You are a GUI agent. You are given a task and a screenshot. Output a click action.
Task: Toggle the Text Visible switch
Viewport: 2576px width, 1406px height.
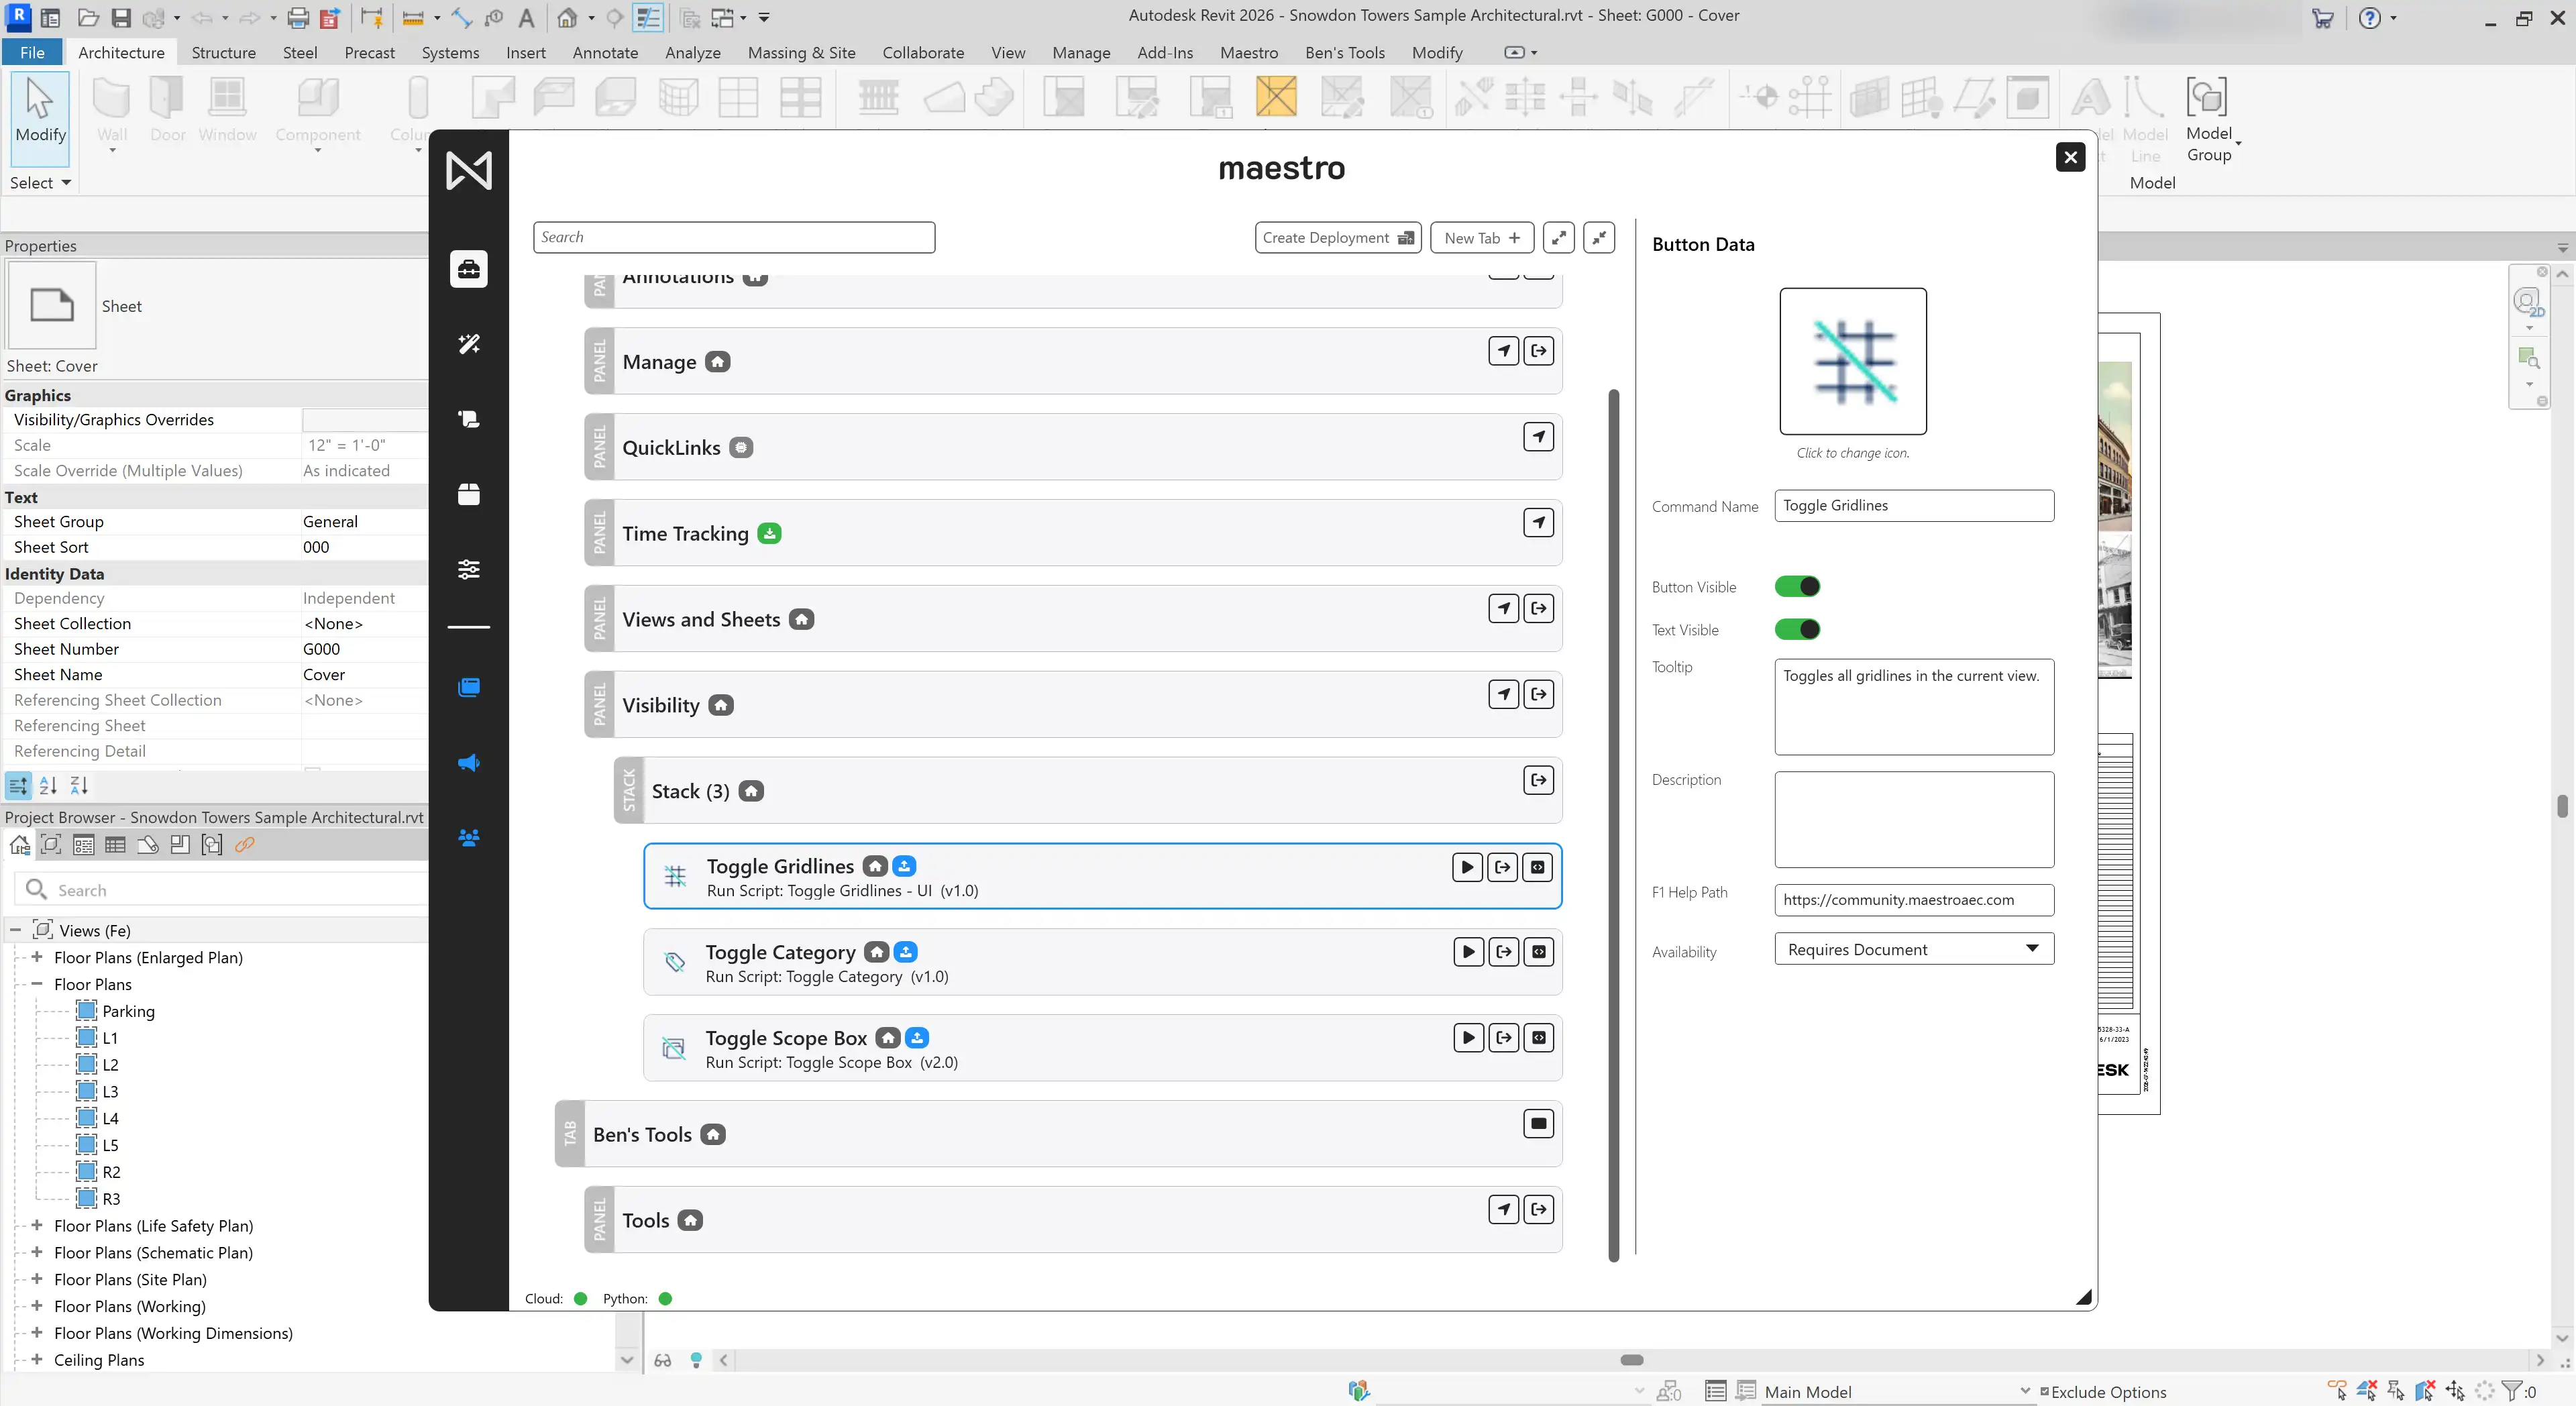click(1797, 630)
